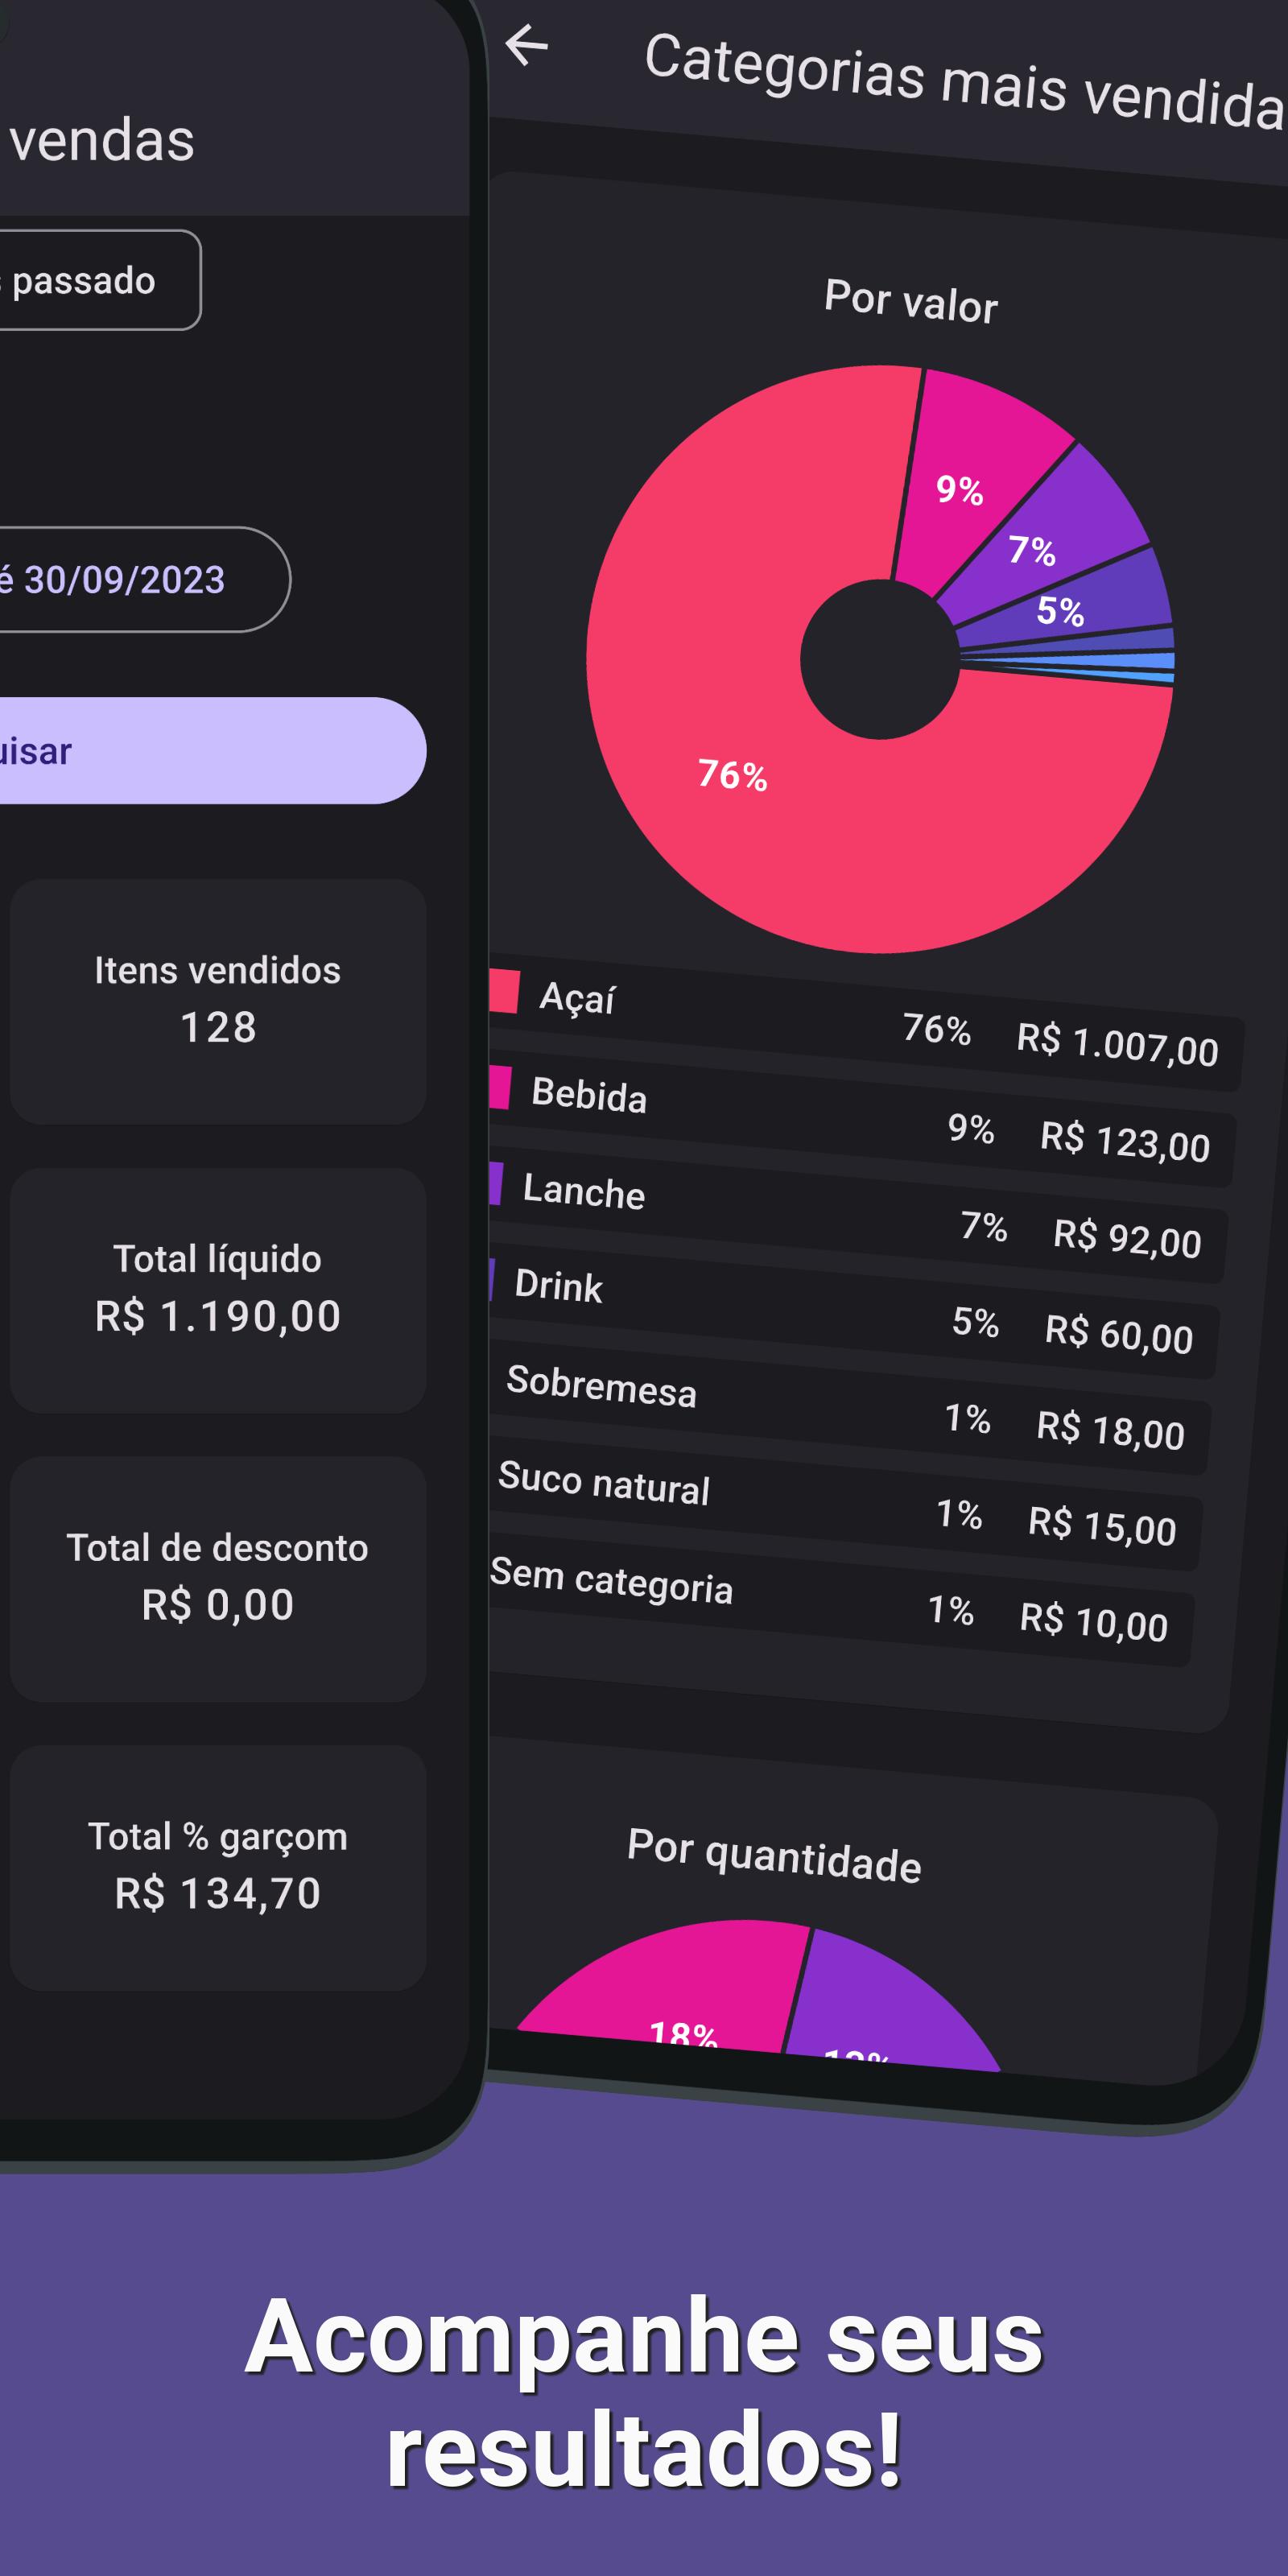Go back using the arrow icon

(x=526, y=45)
